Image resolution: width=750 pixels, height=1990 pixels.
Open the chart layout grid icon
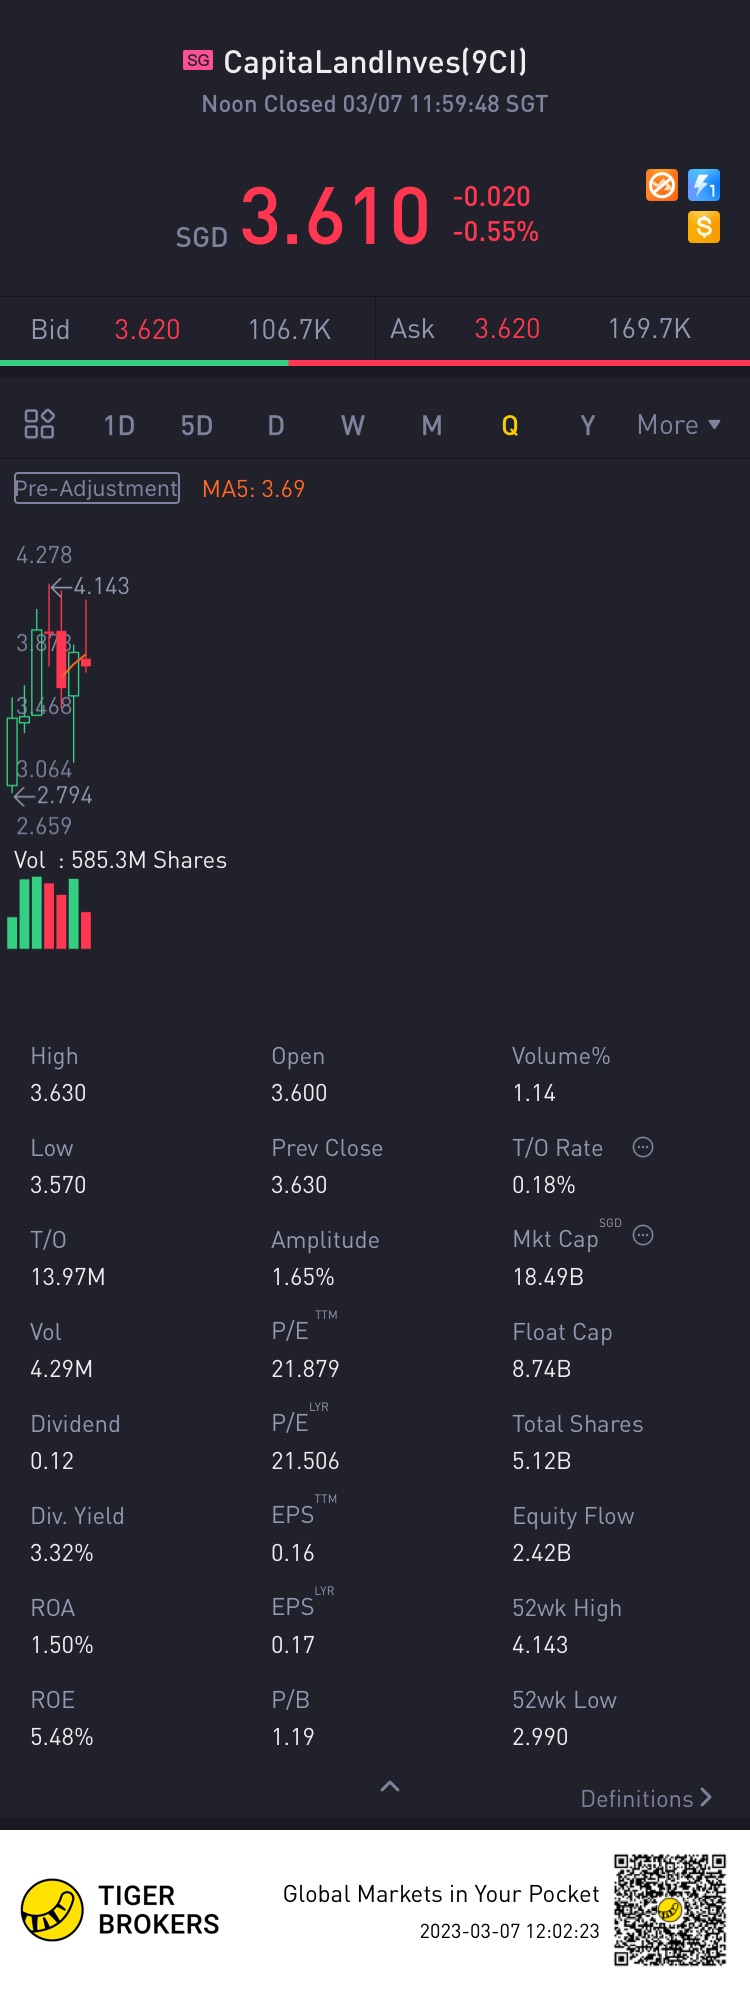click(x=39, y=425)
